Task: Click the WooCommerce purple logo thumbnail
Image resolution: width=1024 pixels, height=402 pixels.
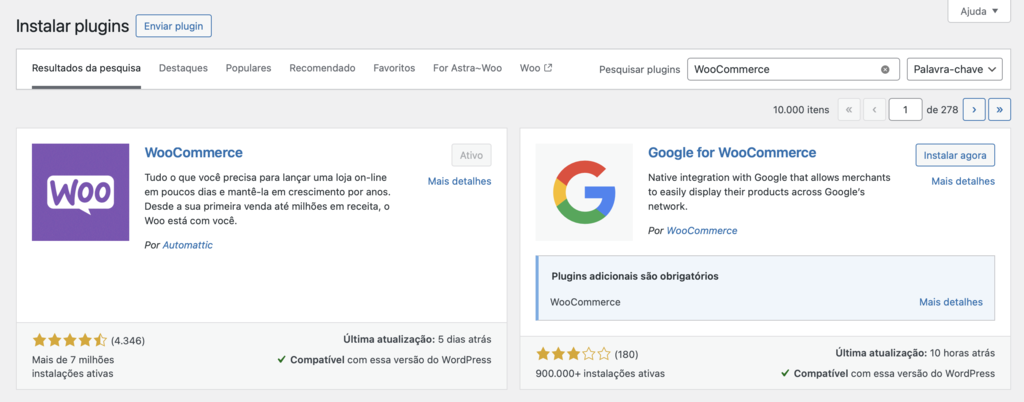Action: 80,193
